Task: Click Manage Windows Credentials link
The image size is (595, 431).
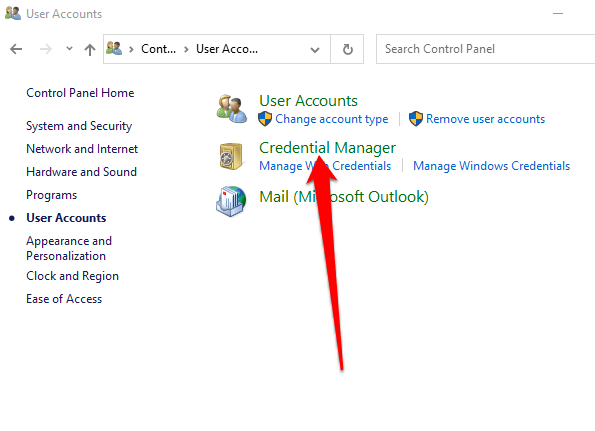Action: (491, 166)
